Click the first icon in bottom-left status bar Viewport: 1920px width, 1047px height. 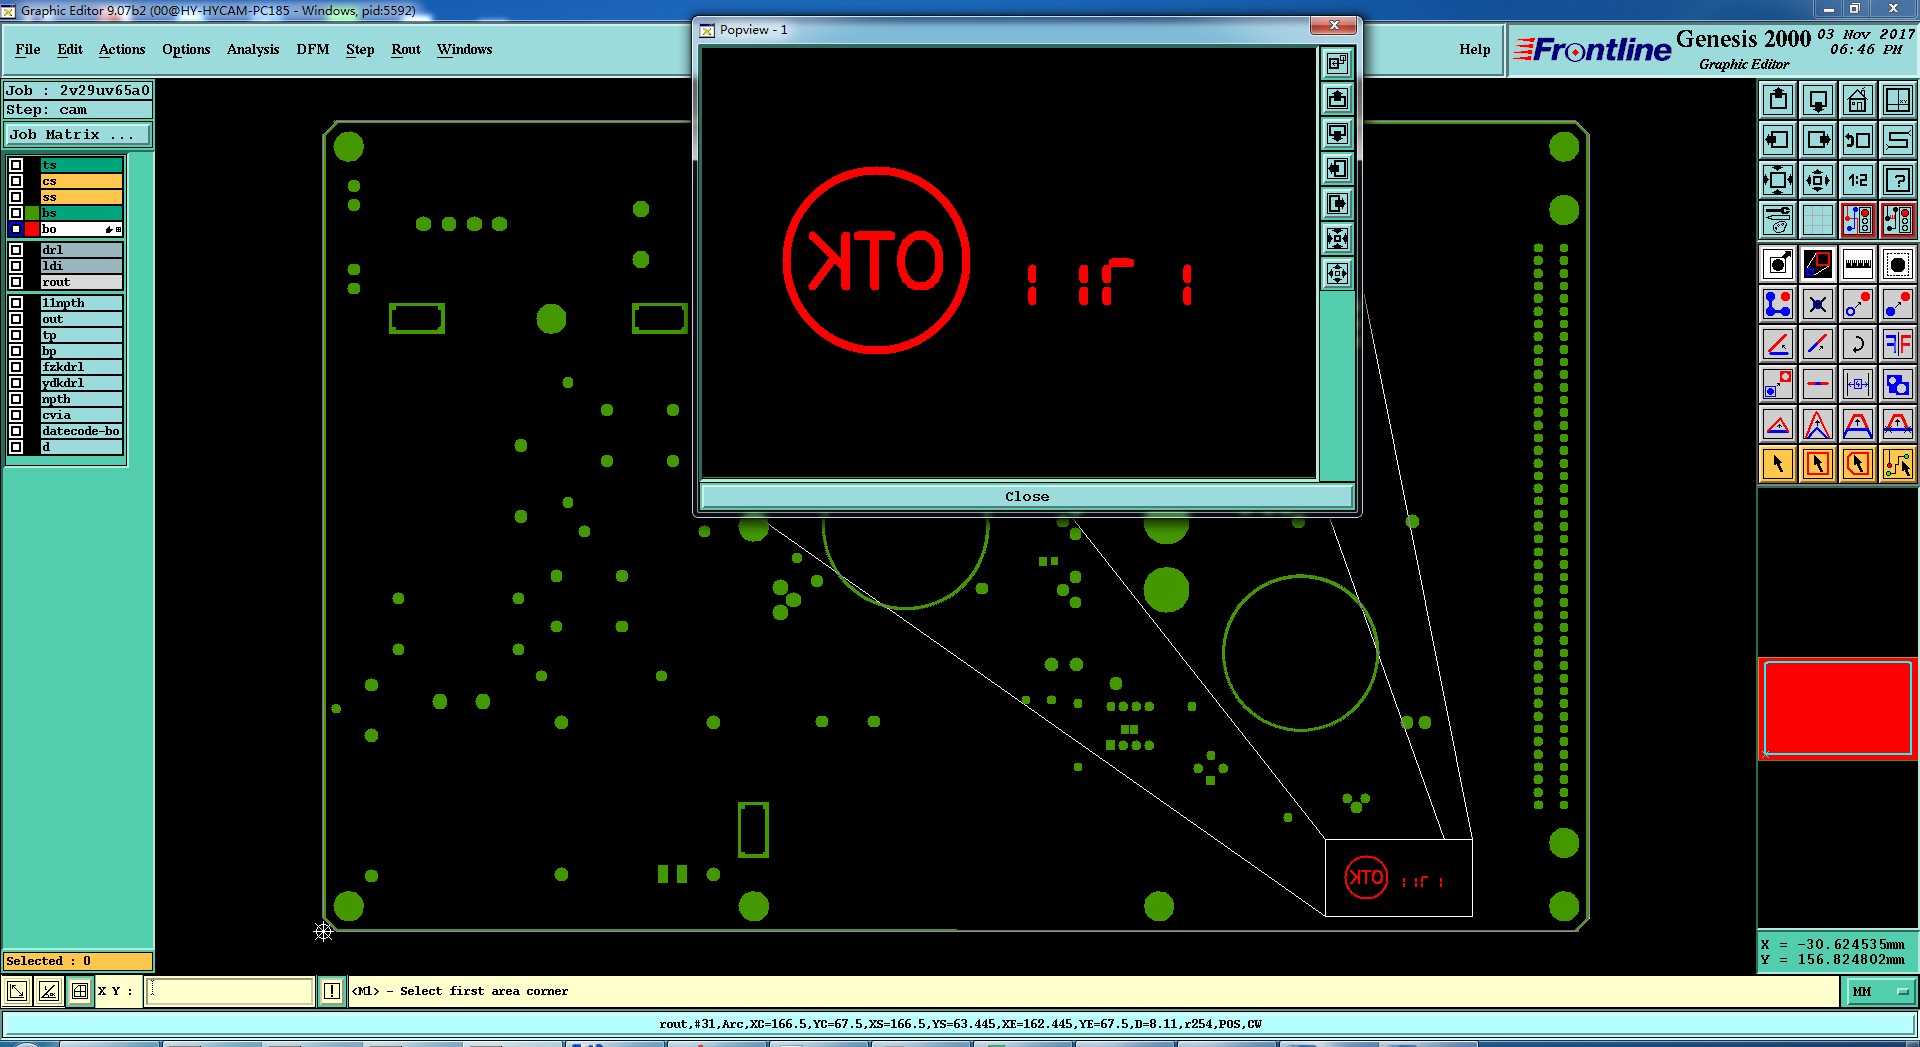17,991
